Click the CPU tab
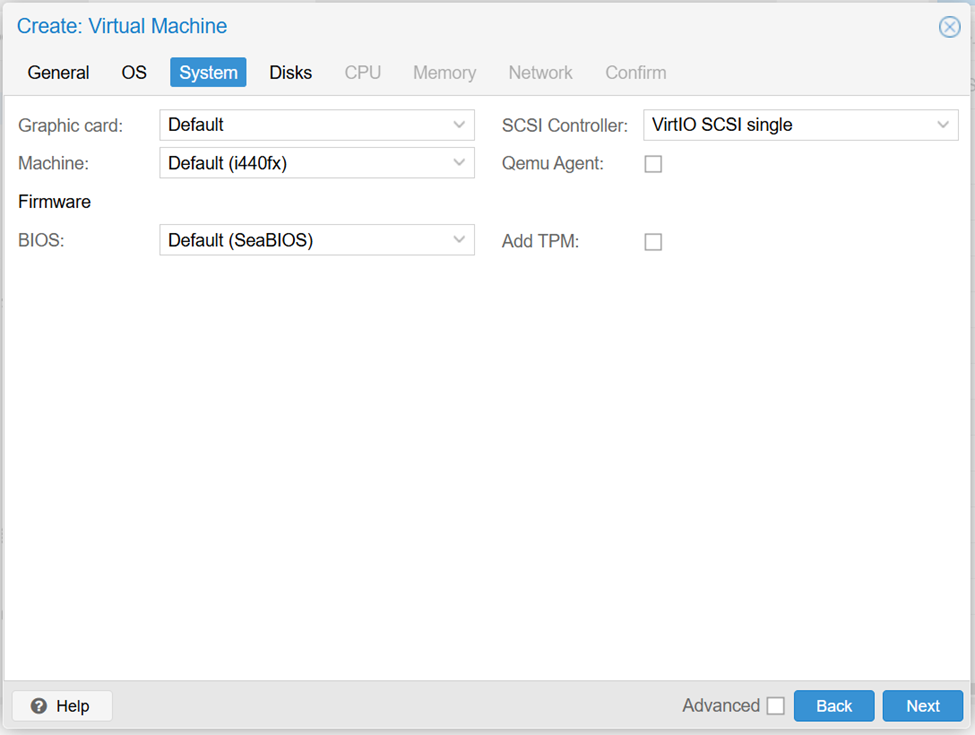This screenshot has width=975, height=735. 362,73
